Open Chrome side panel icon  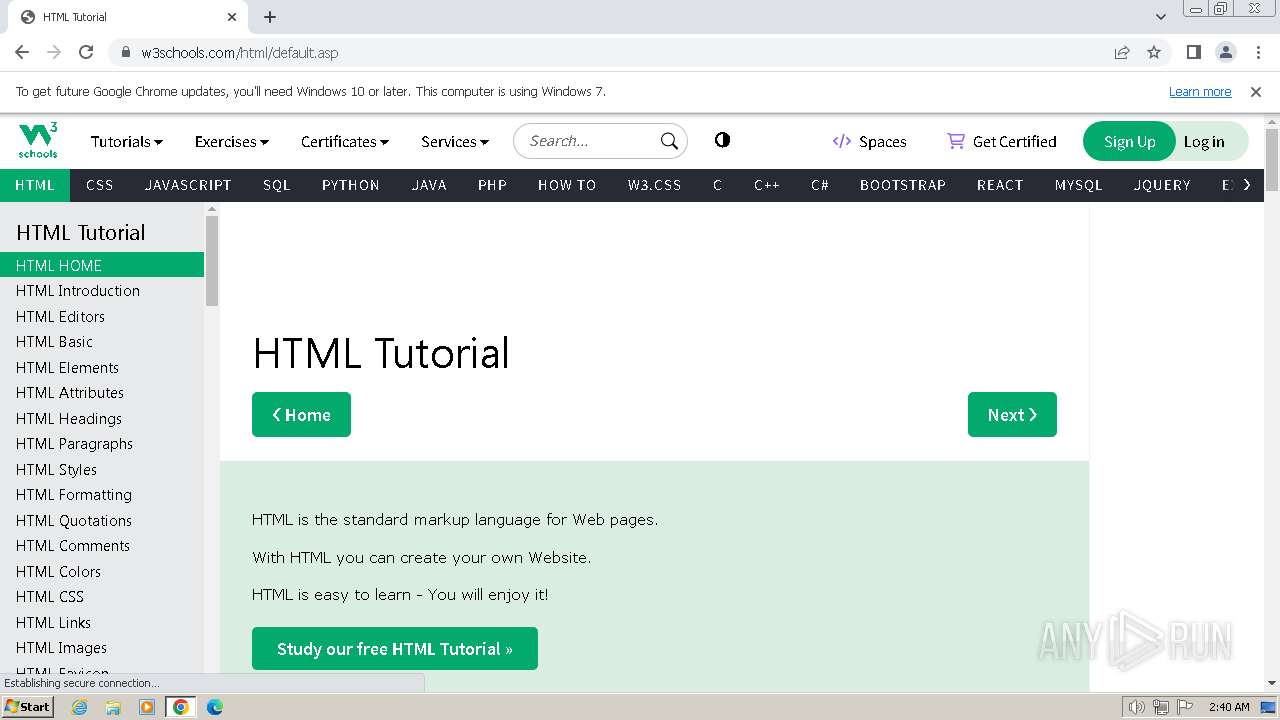[x=1193, y=52]
